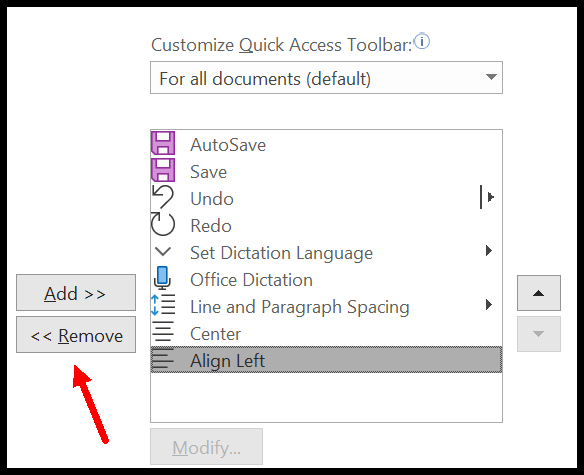Click the Line and Paragraph Spacing icon
The image size is (584, 475).
(163, 305)
